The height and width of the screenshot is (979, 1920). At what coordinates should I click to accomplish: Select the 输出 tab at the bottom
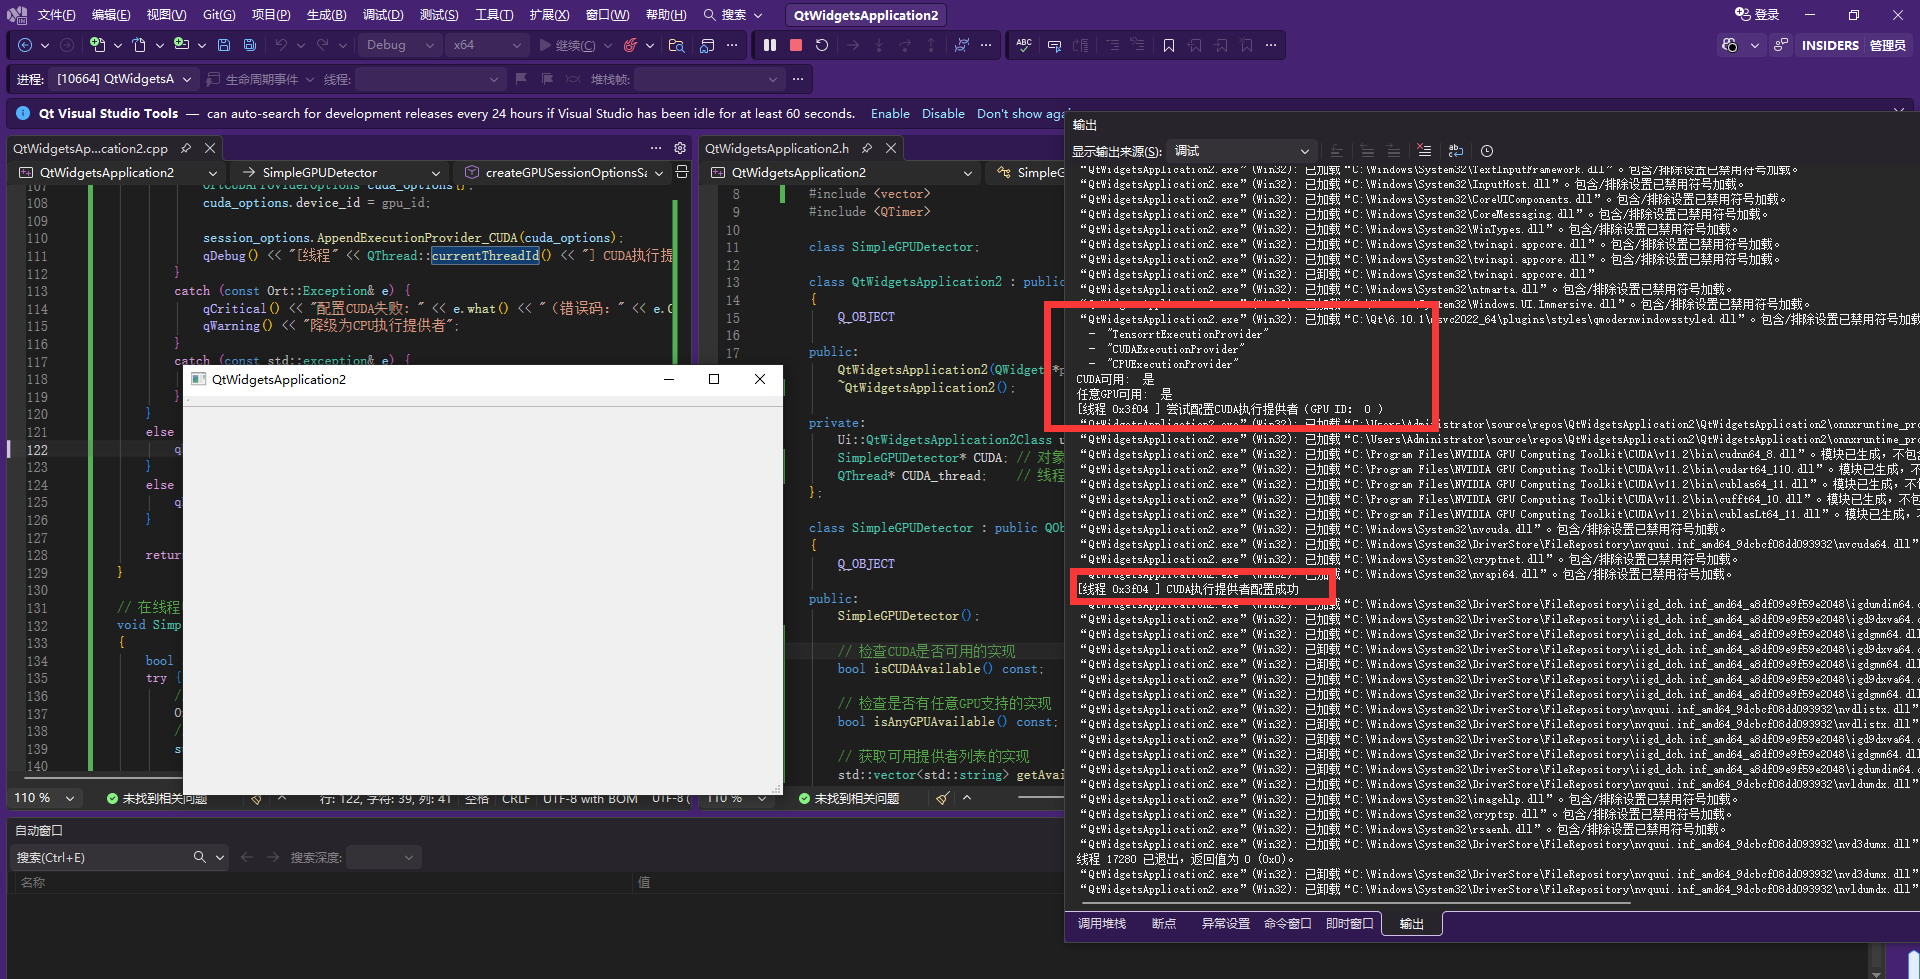tap(1412, 924)
